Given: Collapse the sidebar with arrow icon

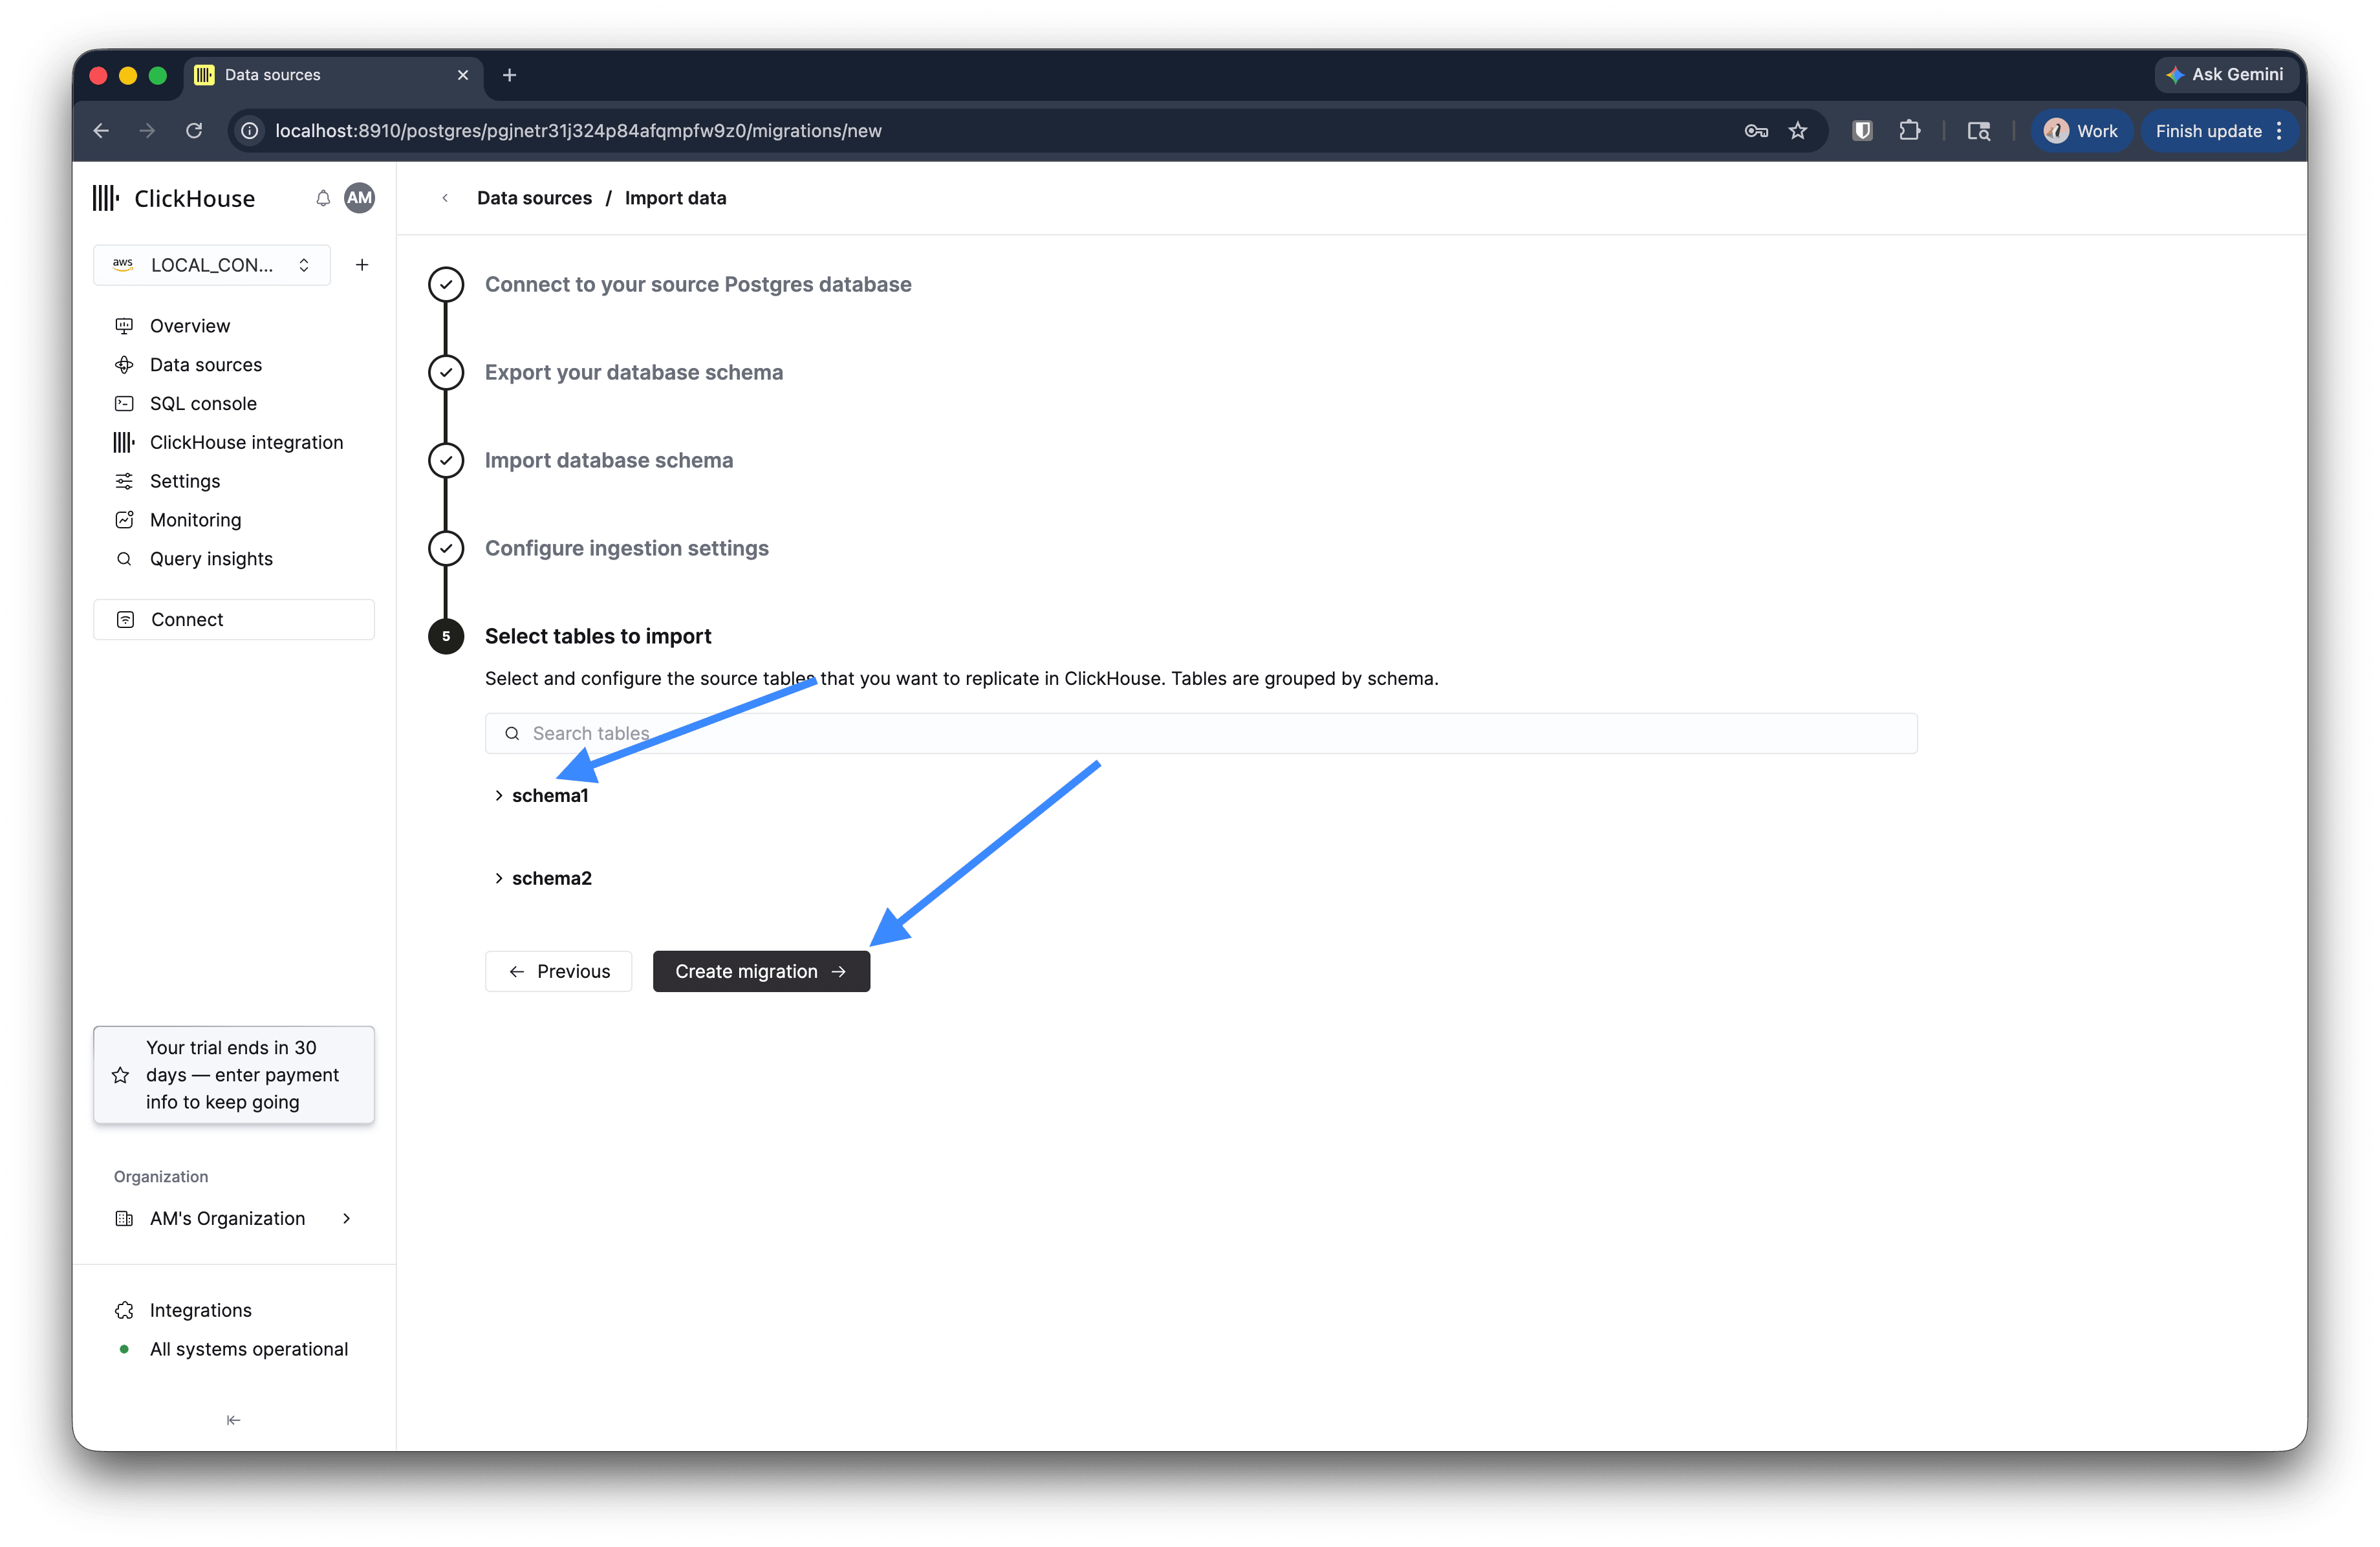Looking at the screenshot, I should pos(233,1421).
